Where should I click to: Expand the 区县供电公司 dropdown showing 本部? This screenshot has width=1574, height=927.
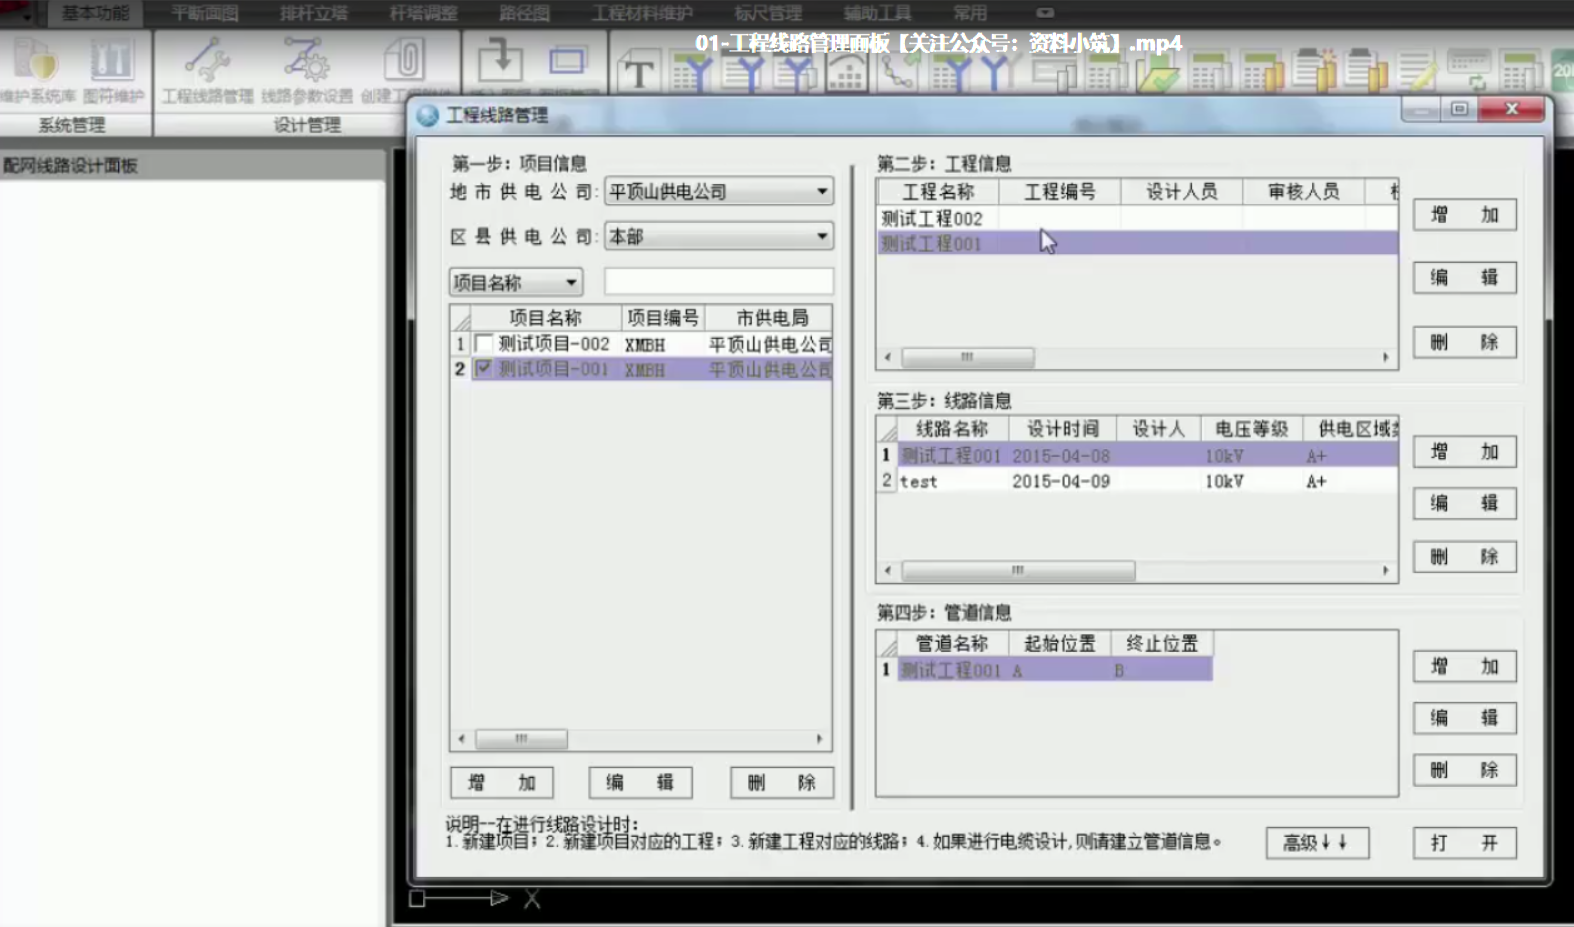click(821, 237)
